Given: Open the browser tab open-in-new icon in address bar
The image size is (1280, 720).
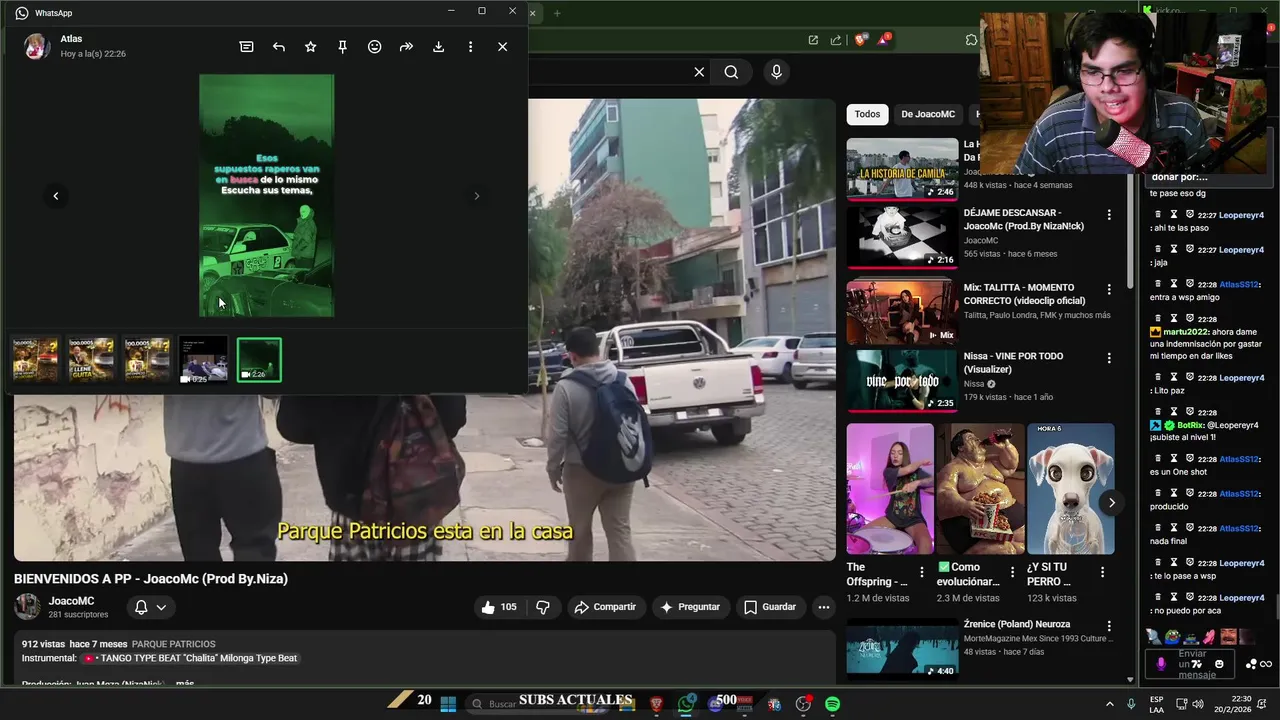Looking at the screenshot, I should [x=813, y=40].
